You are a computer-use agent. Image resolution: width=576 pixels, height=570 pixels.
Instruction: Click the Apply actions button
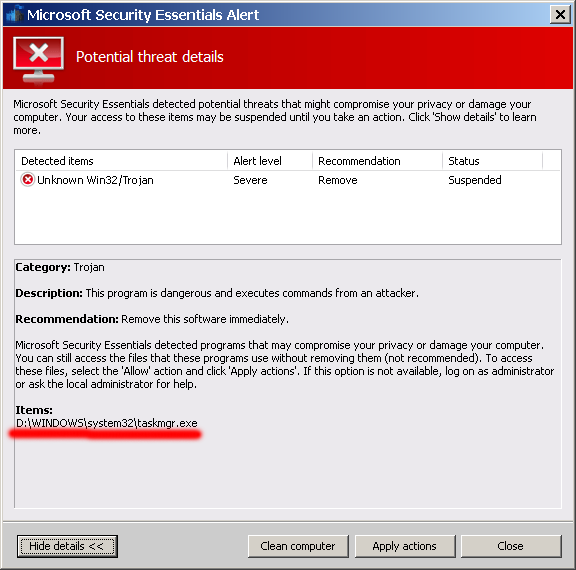405,546
